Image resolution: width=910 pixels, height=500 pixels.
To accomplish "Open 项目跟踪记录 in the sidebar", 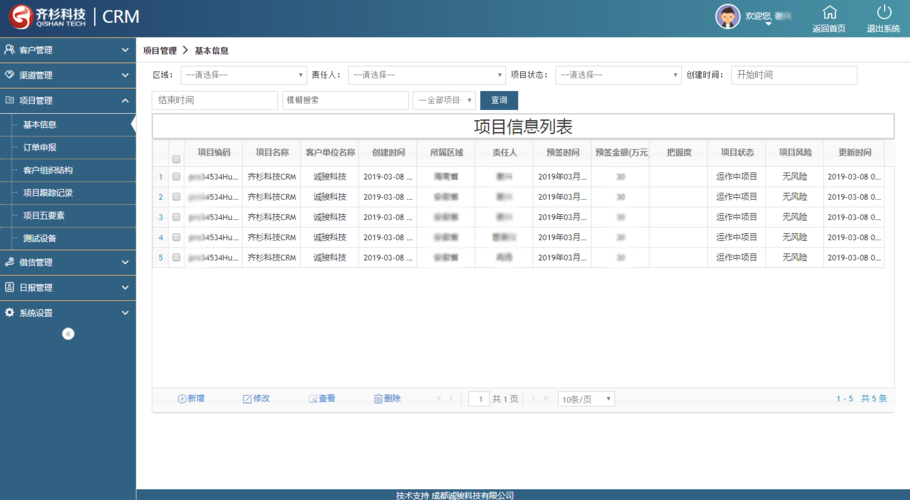I will click(48, 193).
